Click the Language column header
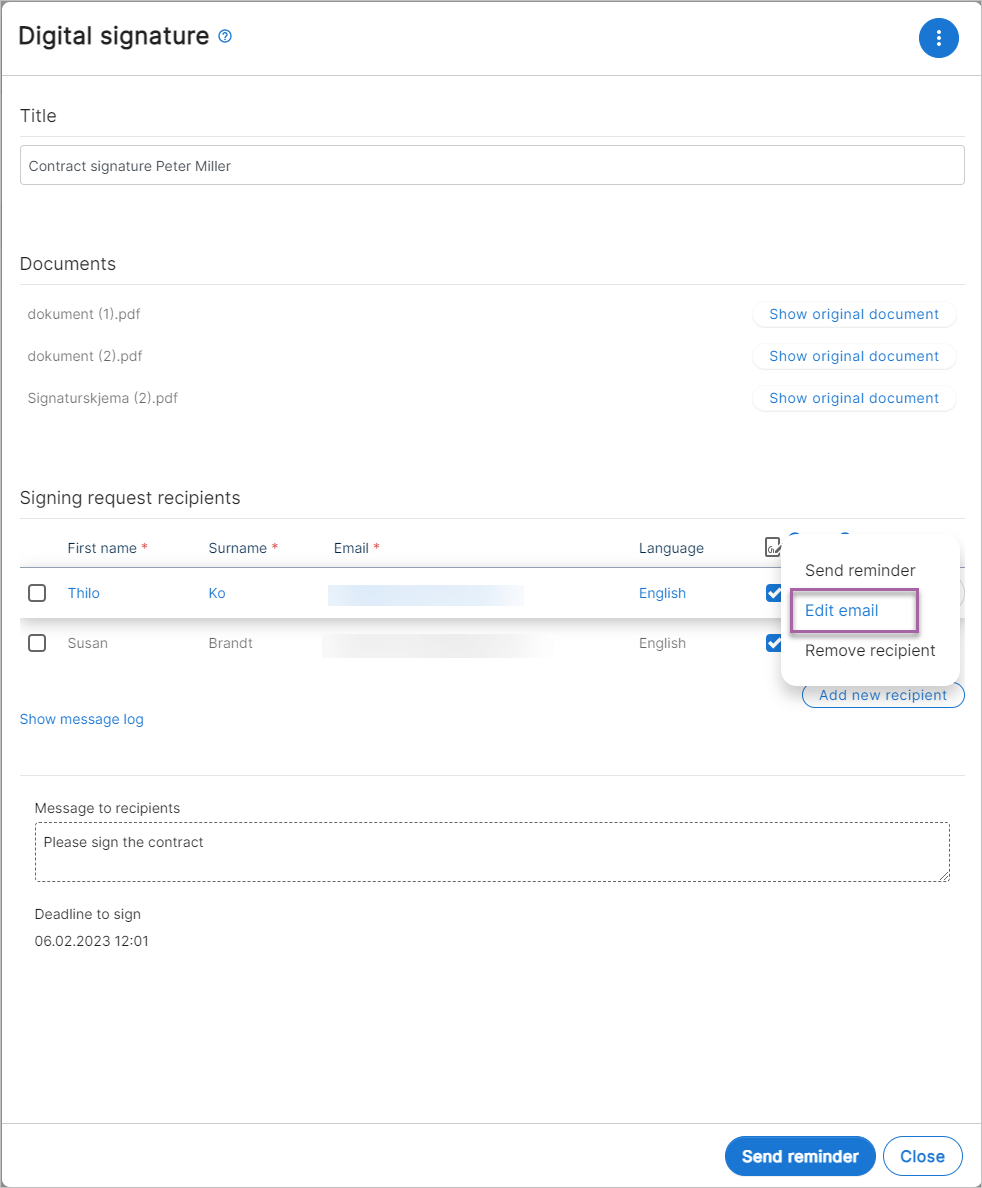Screen dimensions: 982x1188 point(671,548)
